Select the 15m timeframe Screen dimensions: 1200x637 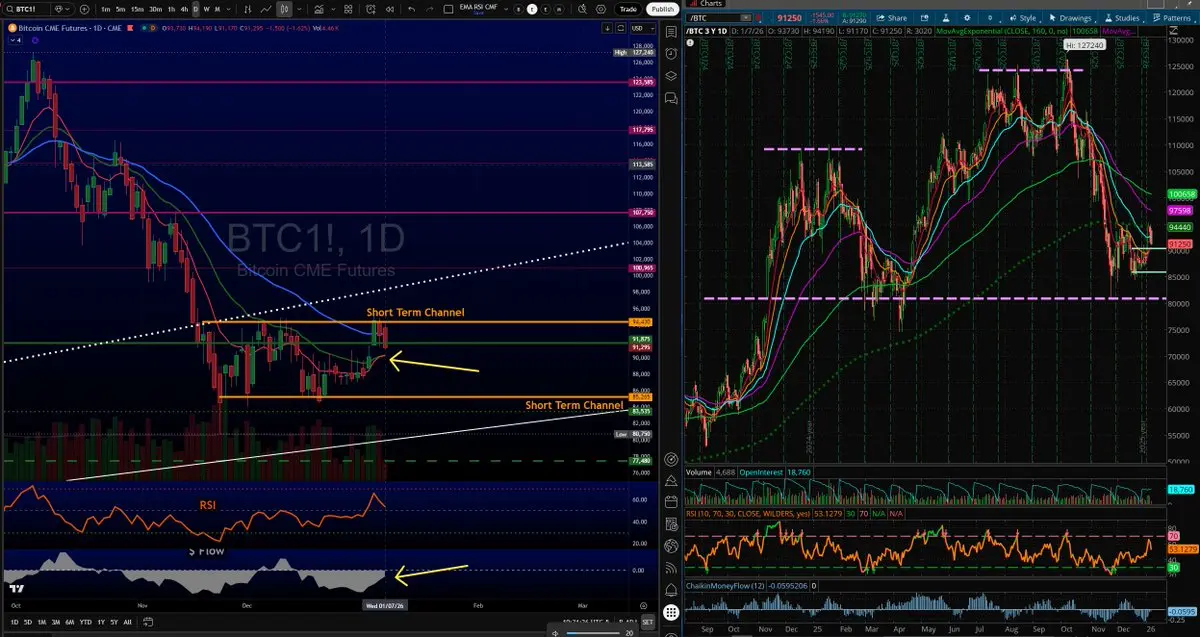point(137,9)
